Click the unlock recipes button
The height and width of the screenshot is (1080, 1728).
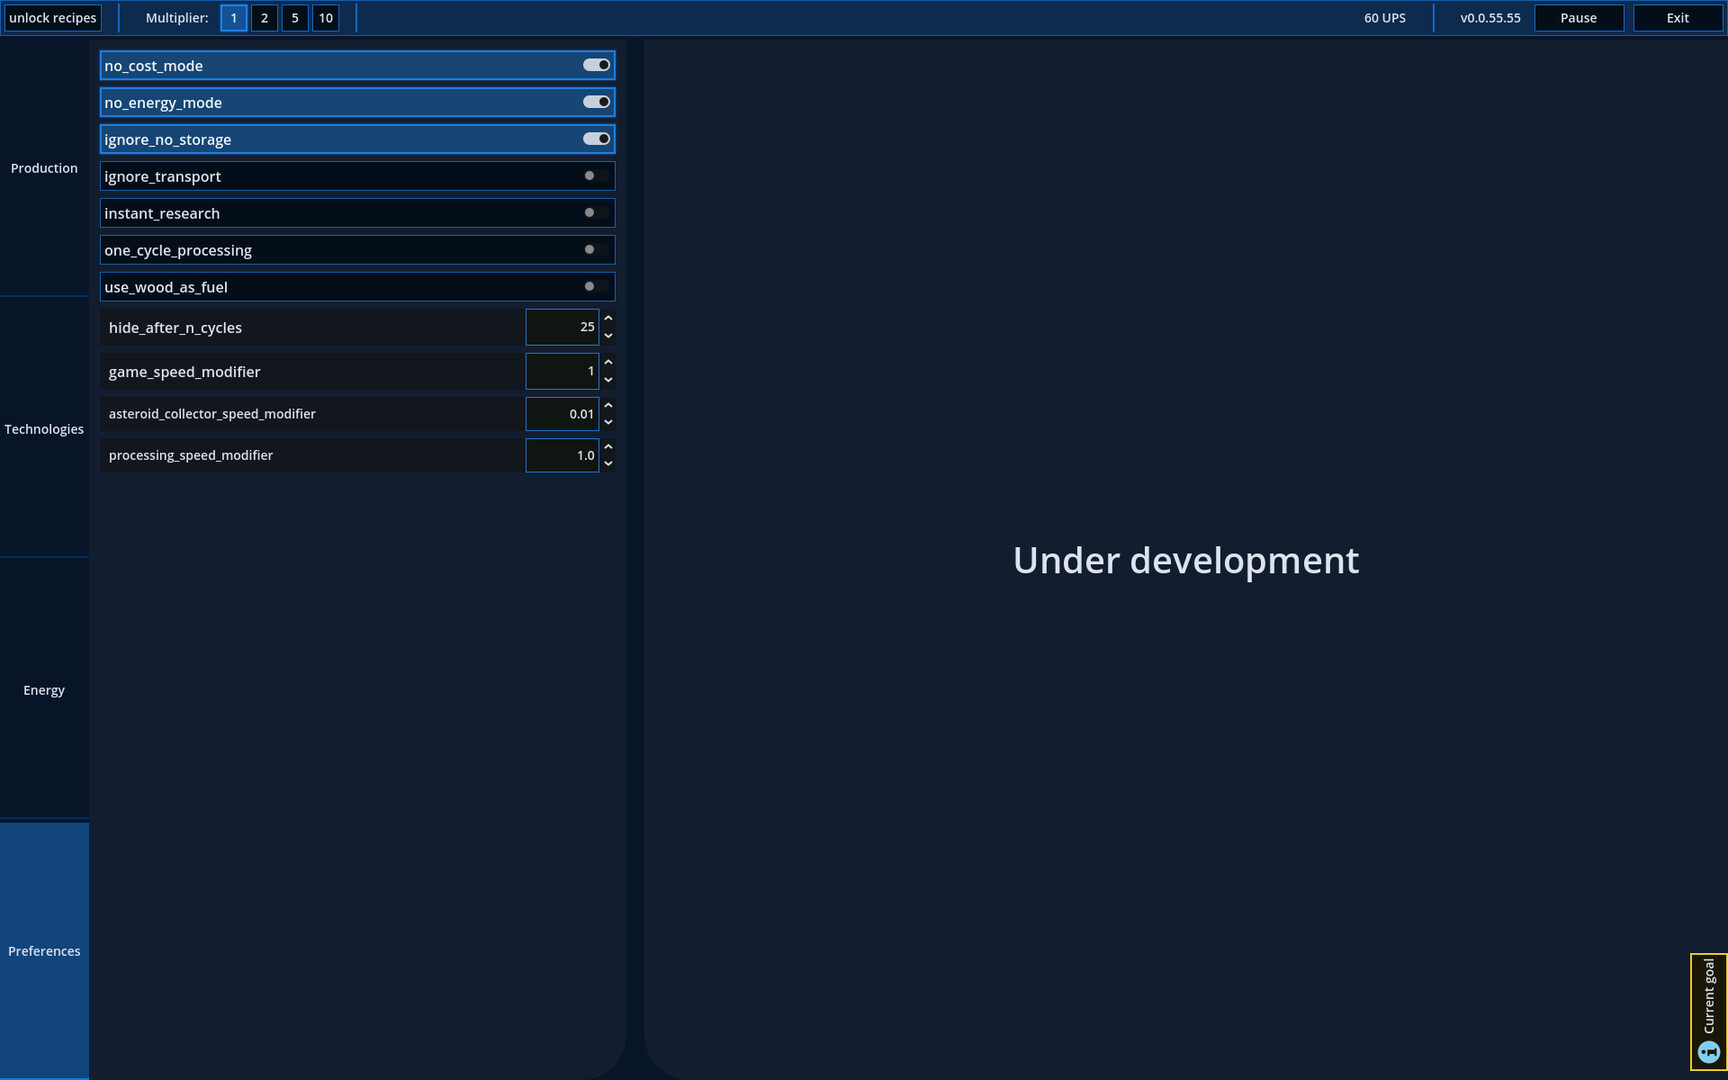pyautogui.click(x=54, y=17)
